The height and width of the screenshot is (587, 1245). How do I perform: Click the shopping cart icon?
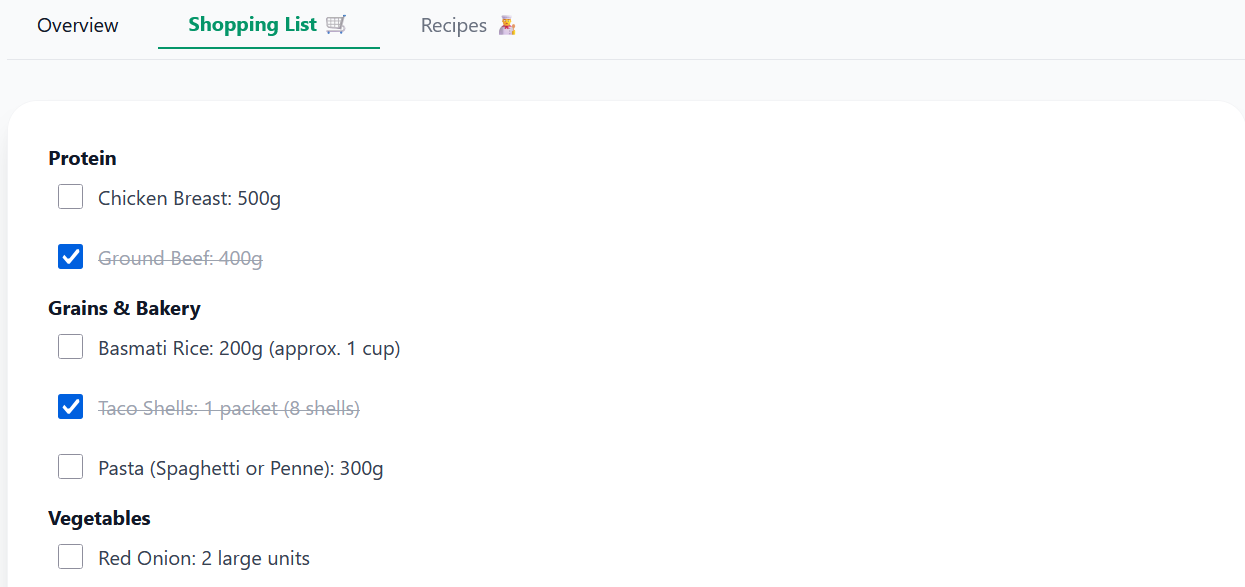pyautogui.click(x=336, y=25)
